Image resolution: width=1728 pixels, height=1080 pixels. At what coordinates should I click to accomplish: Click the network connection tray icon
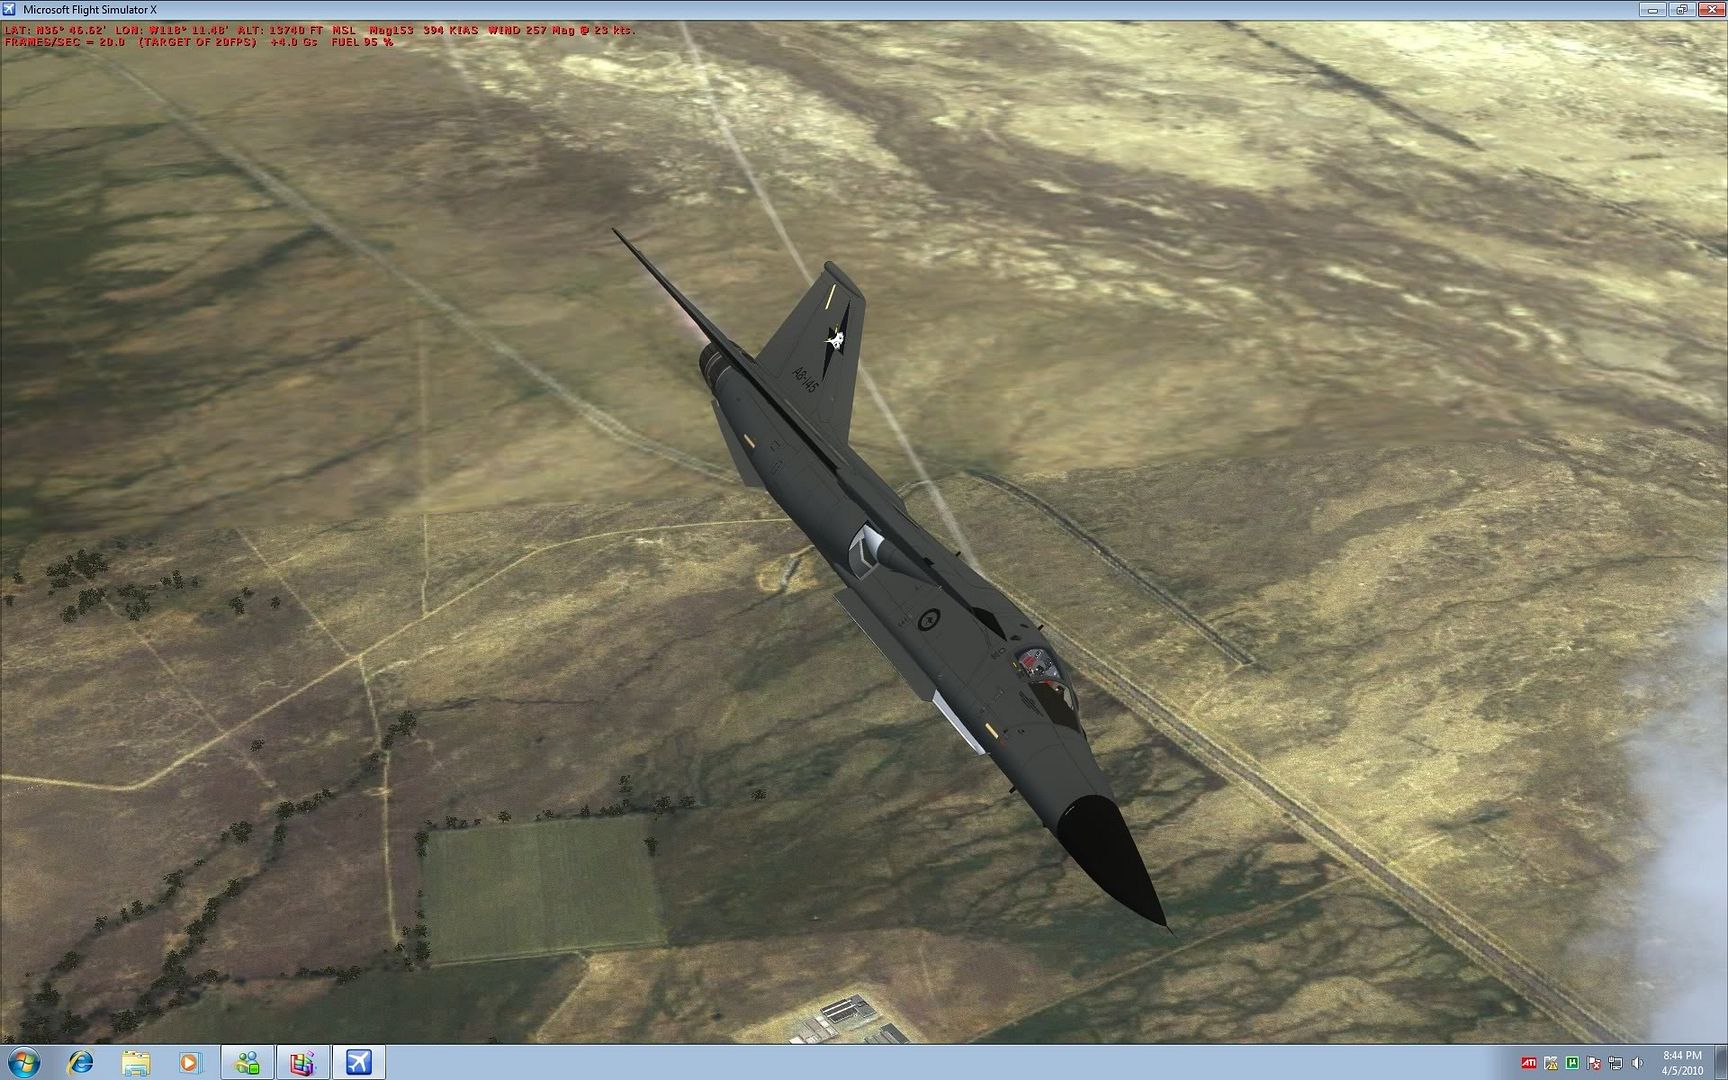(1615, 1063)
